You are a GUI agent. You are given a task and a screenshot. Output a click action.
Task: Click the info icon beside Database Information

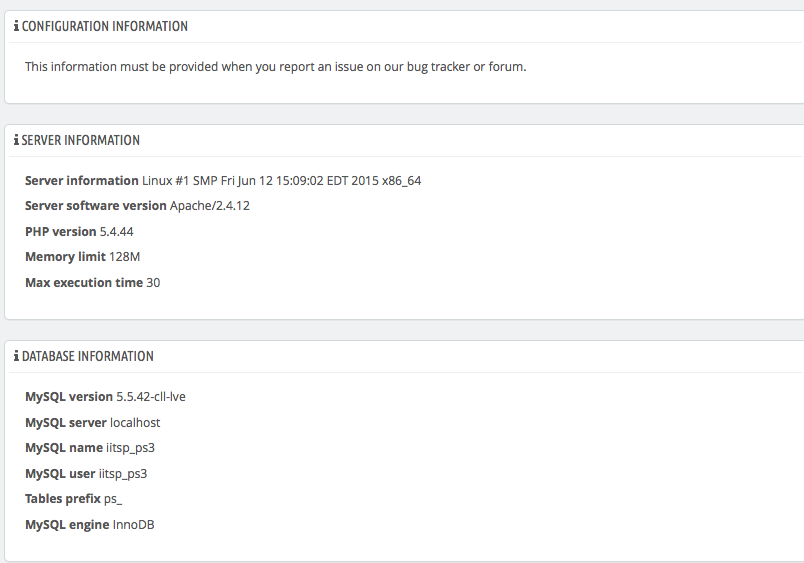point(16,356)
